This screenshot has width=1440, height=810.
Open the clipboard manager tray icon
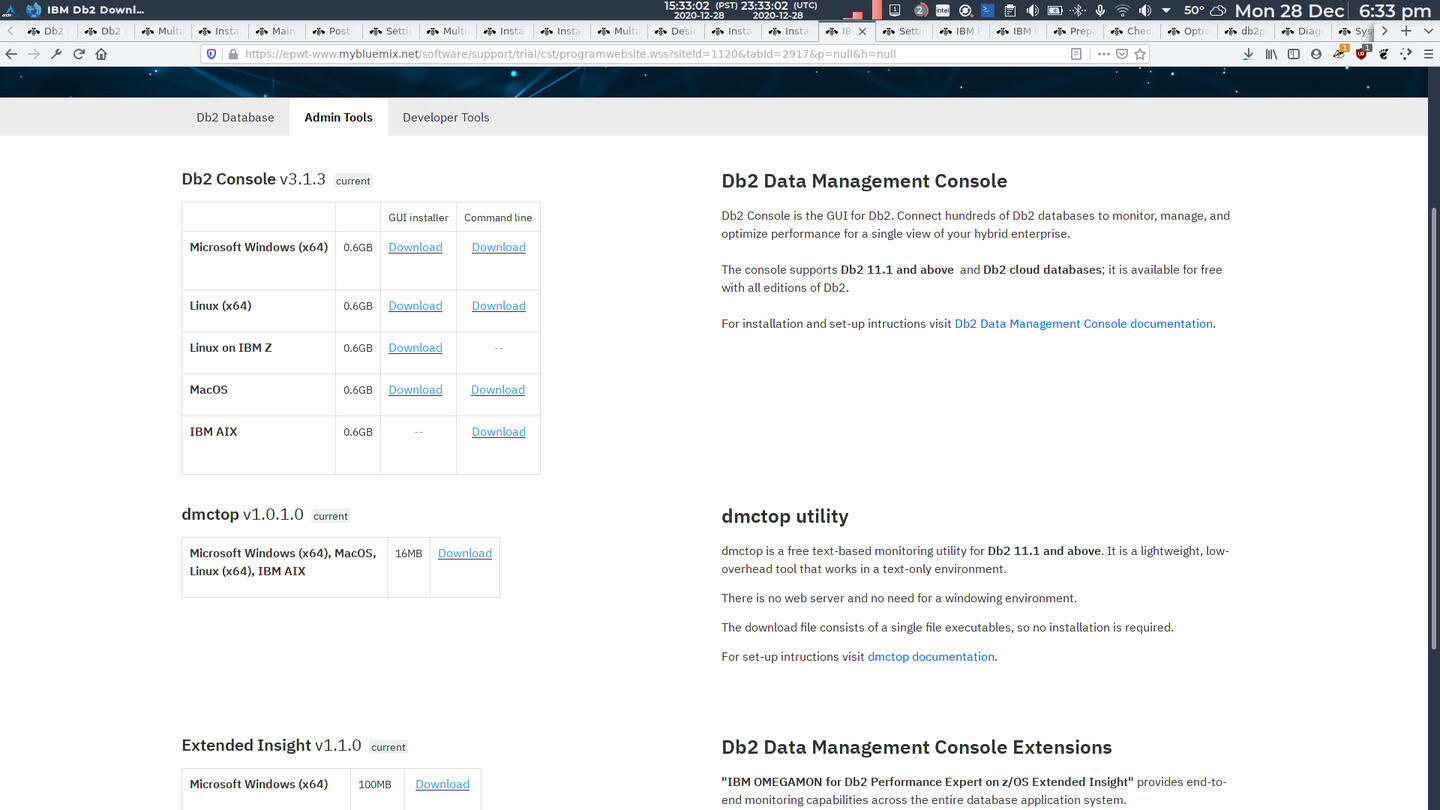(1009, 10)
